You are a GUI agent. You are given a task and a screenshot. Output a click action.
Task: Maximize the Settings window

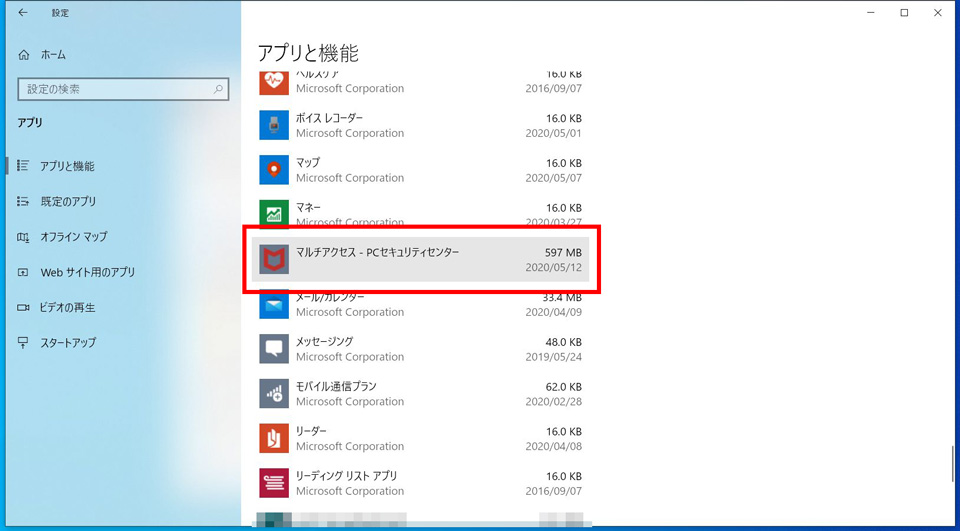[904, 13]
